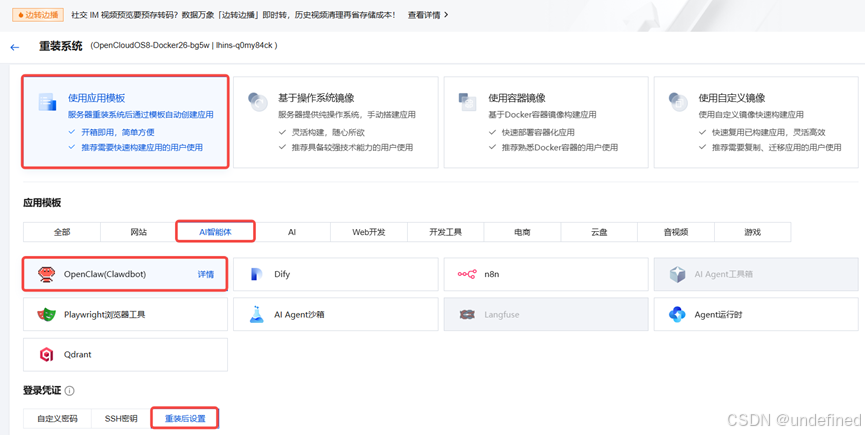Click the Qdrant logo icon
The width and height of the screenshot is (865, 435).
point(46,355)
